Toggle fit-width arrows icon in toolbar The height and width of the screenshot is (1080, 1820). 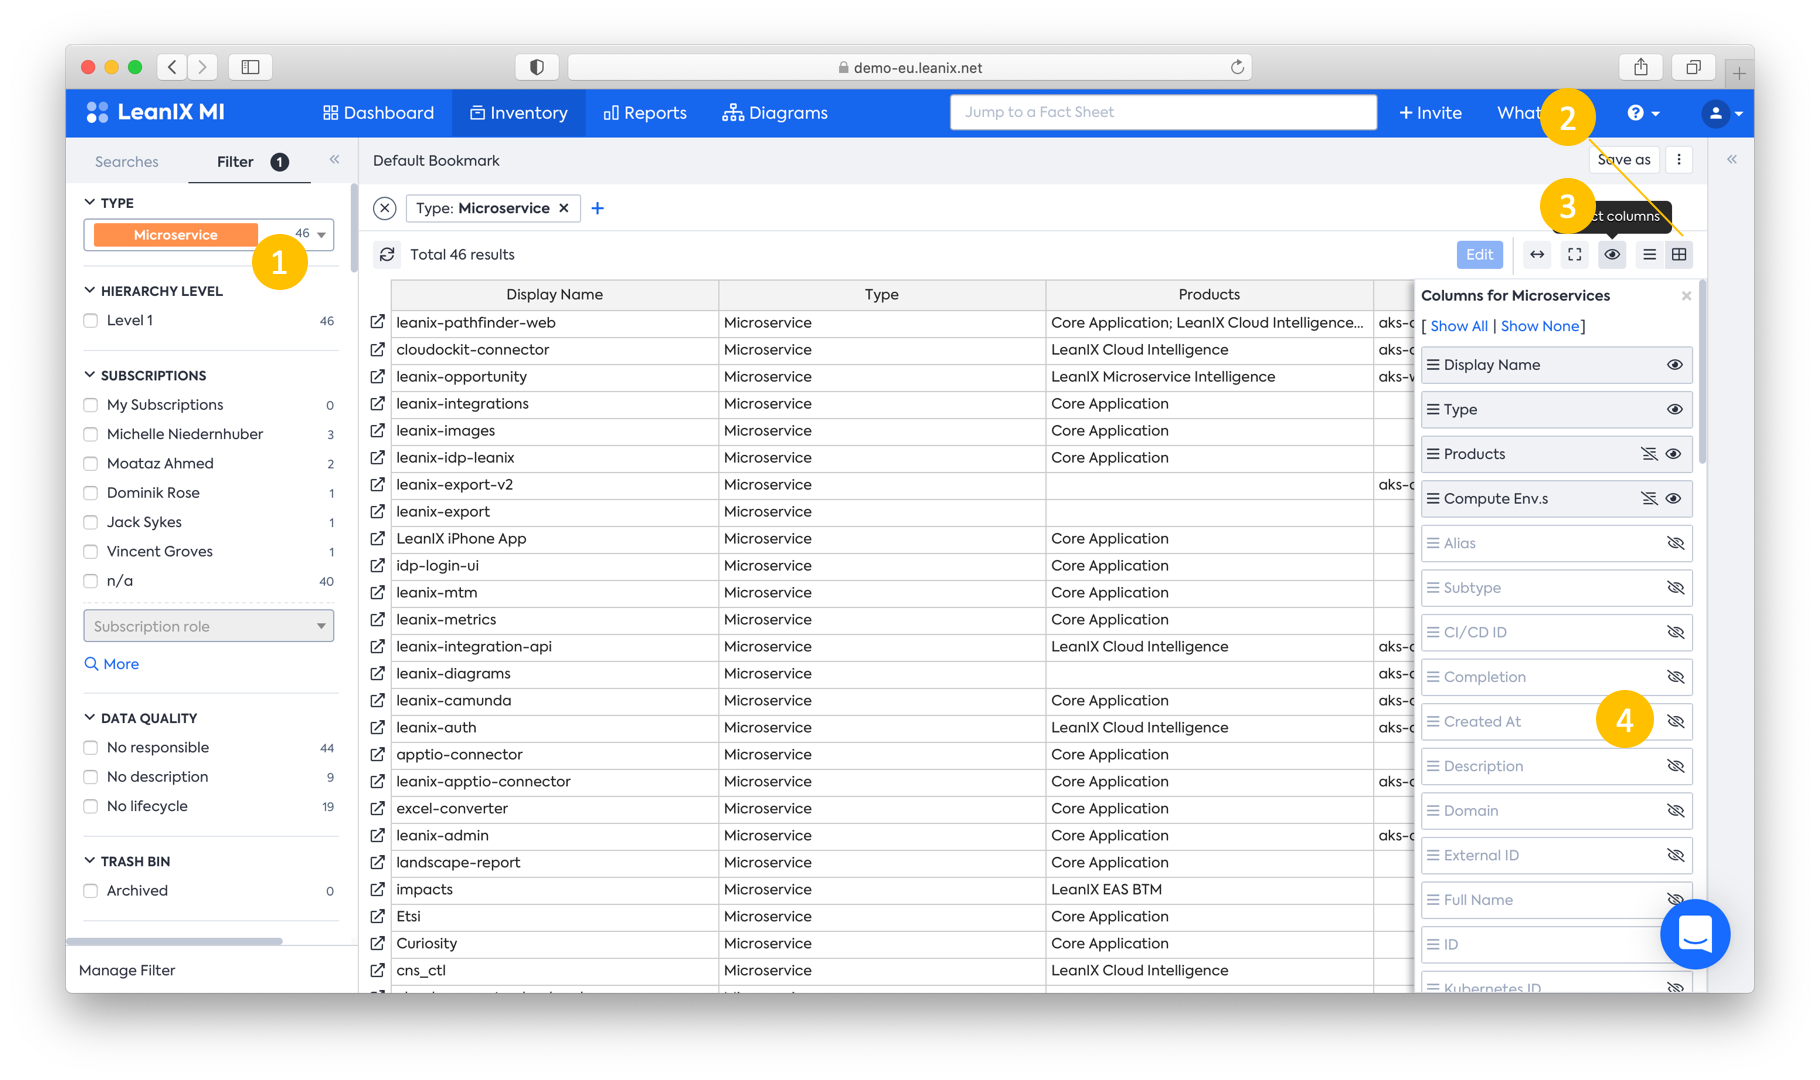[x=1537, y=254]
